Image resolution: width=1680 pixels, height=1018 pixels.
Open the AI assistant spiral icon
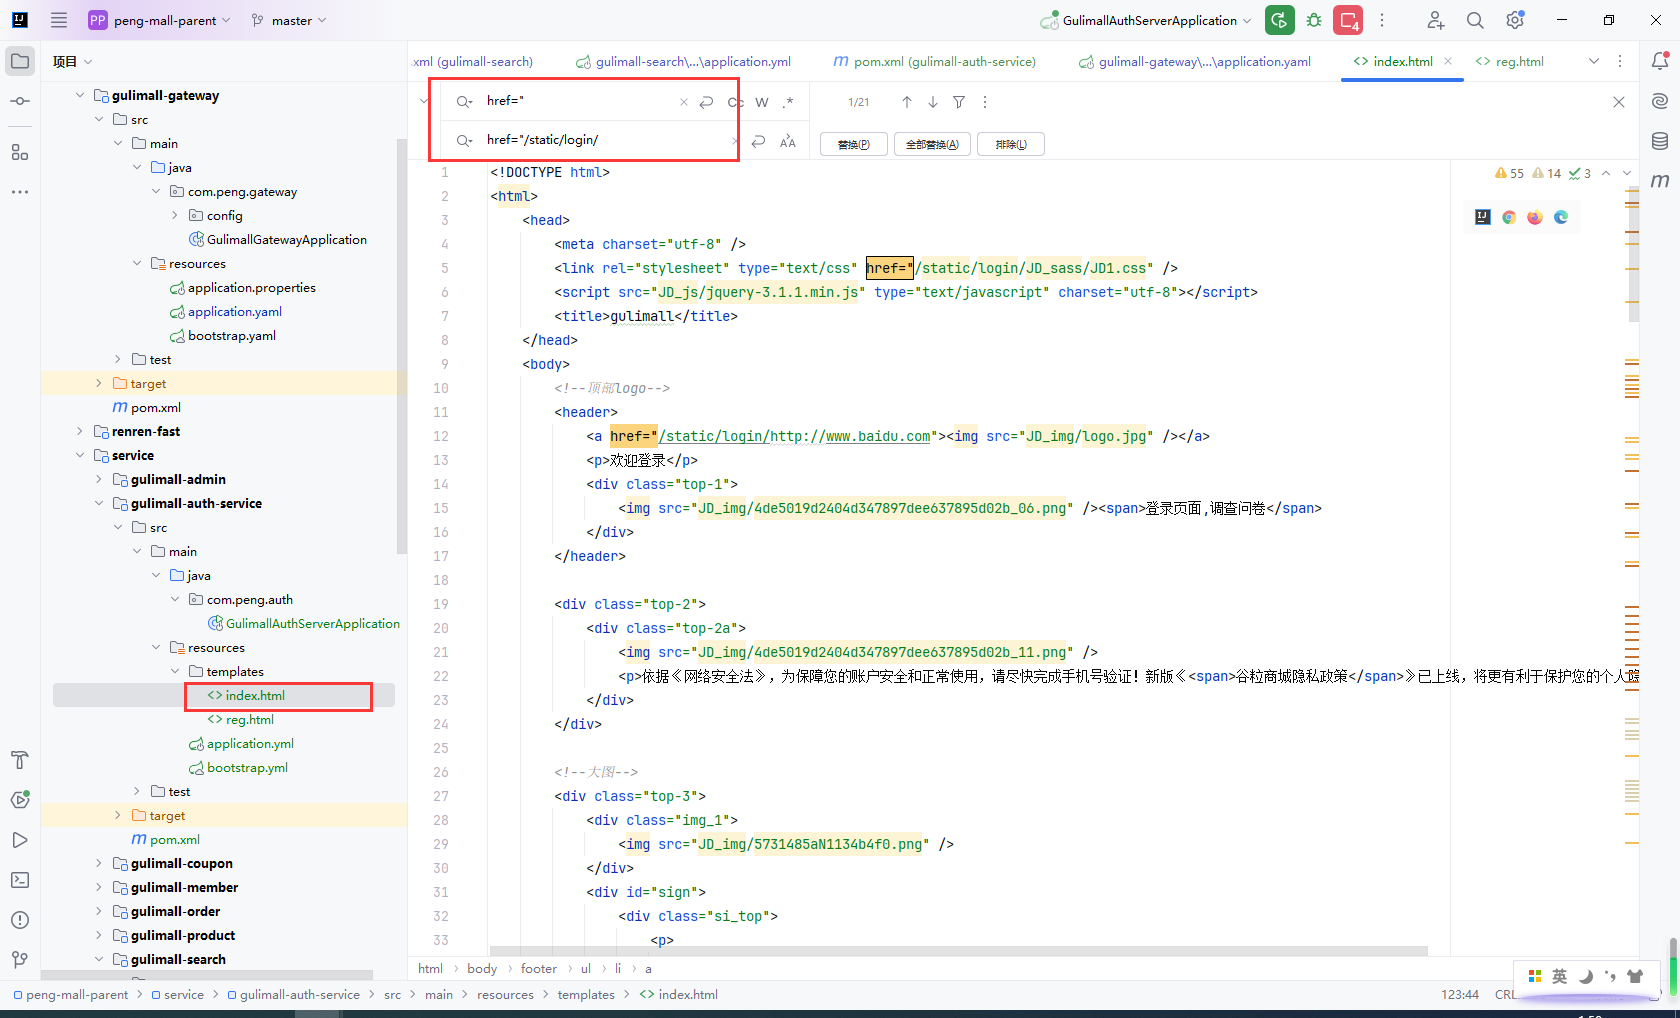(1660, 101)
